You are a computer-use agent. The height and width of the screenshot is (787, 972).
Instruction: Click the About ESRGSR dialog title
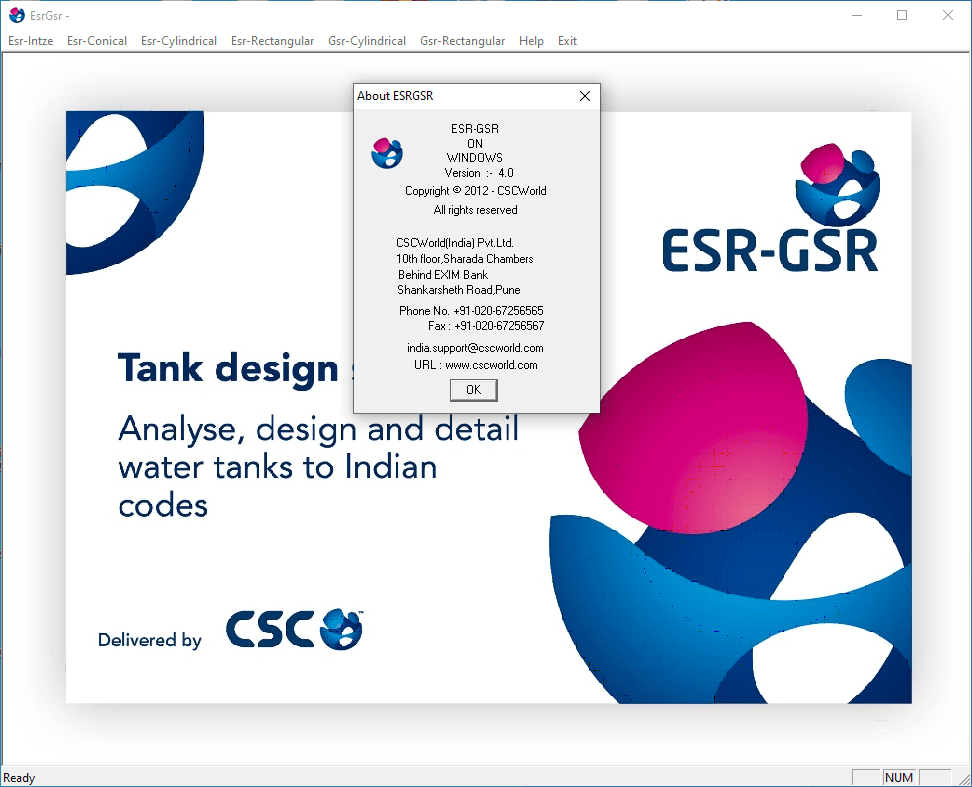tap(395, 96)
